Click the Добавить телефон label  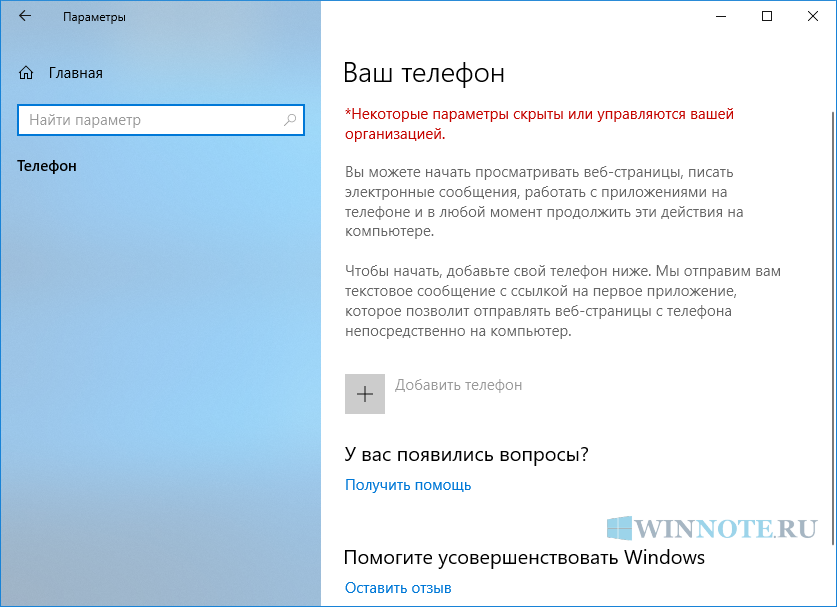coord(458,385)
